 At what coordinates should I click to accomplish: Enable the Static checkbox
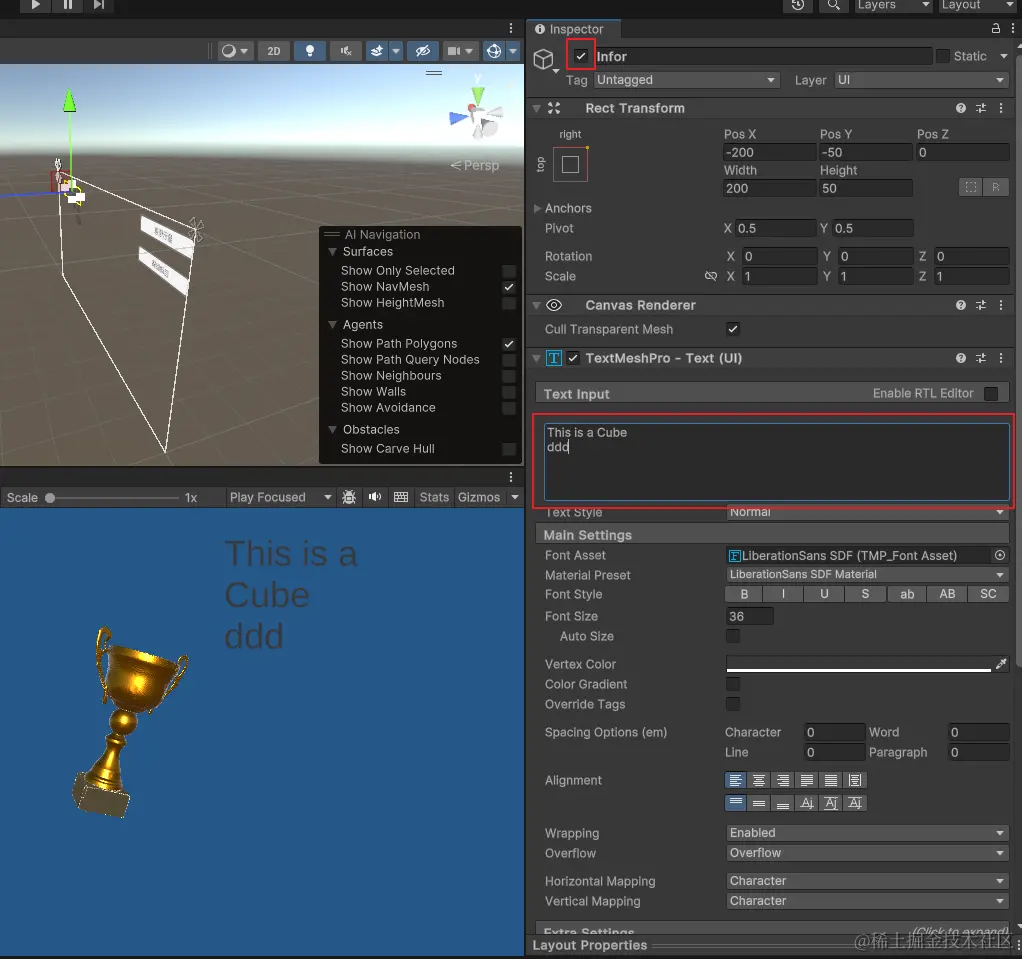942,56
